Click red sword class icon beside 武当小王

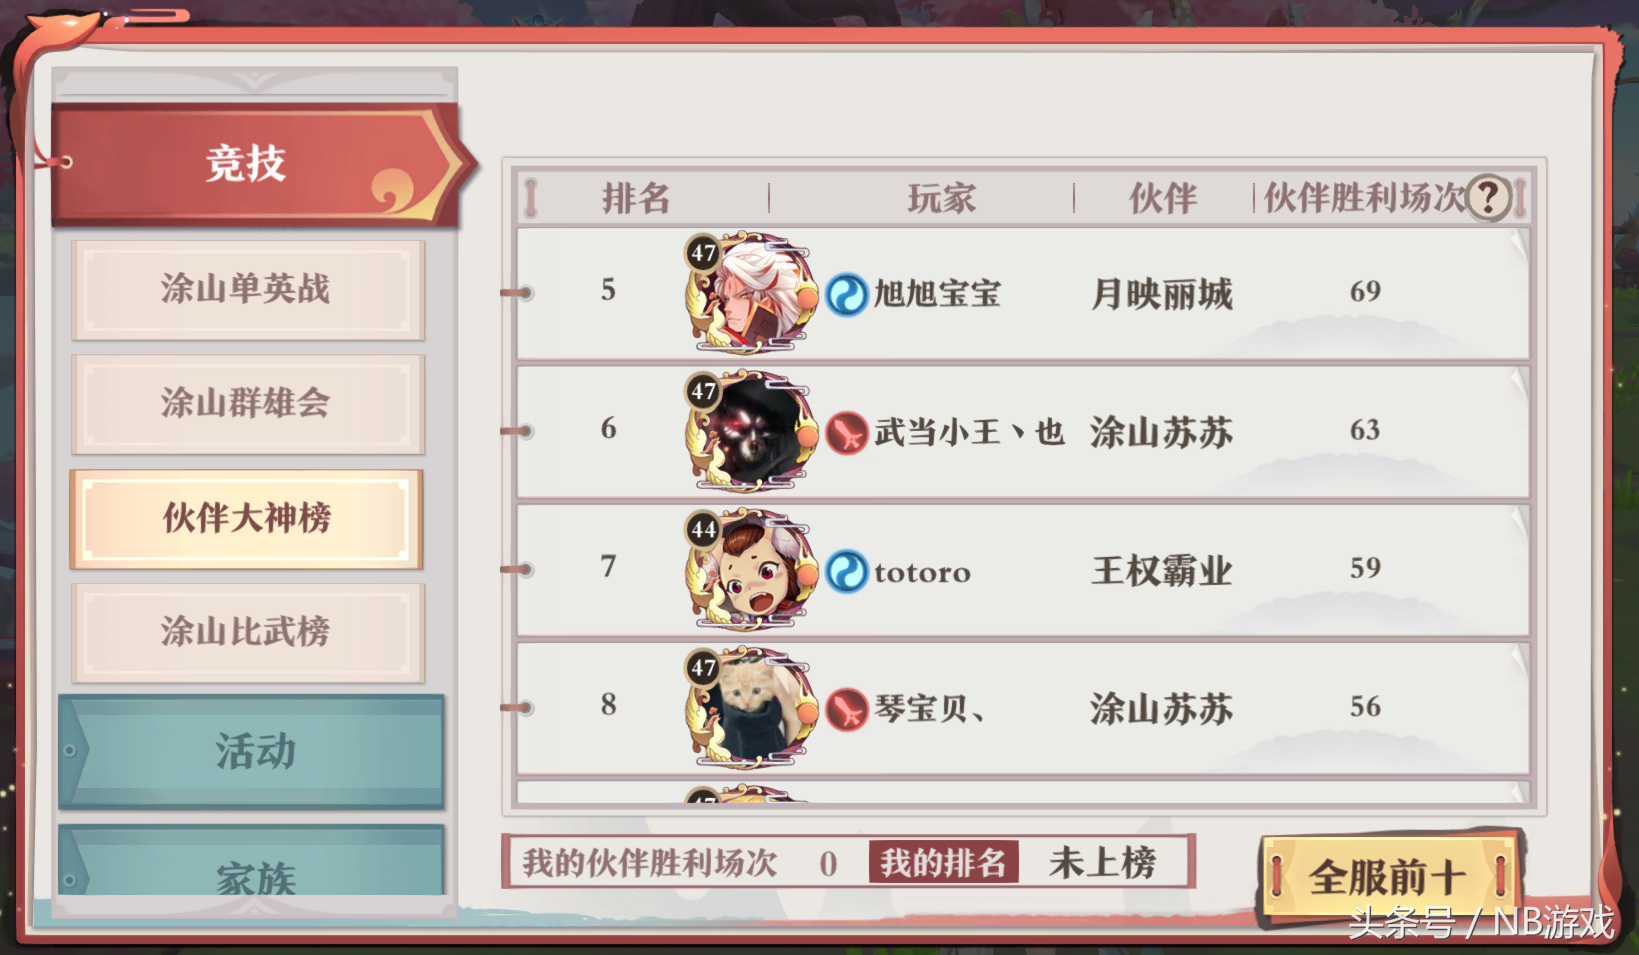click(847, 433)
